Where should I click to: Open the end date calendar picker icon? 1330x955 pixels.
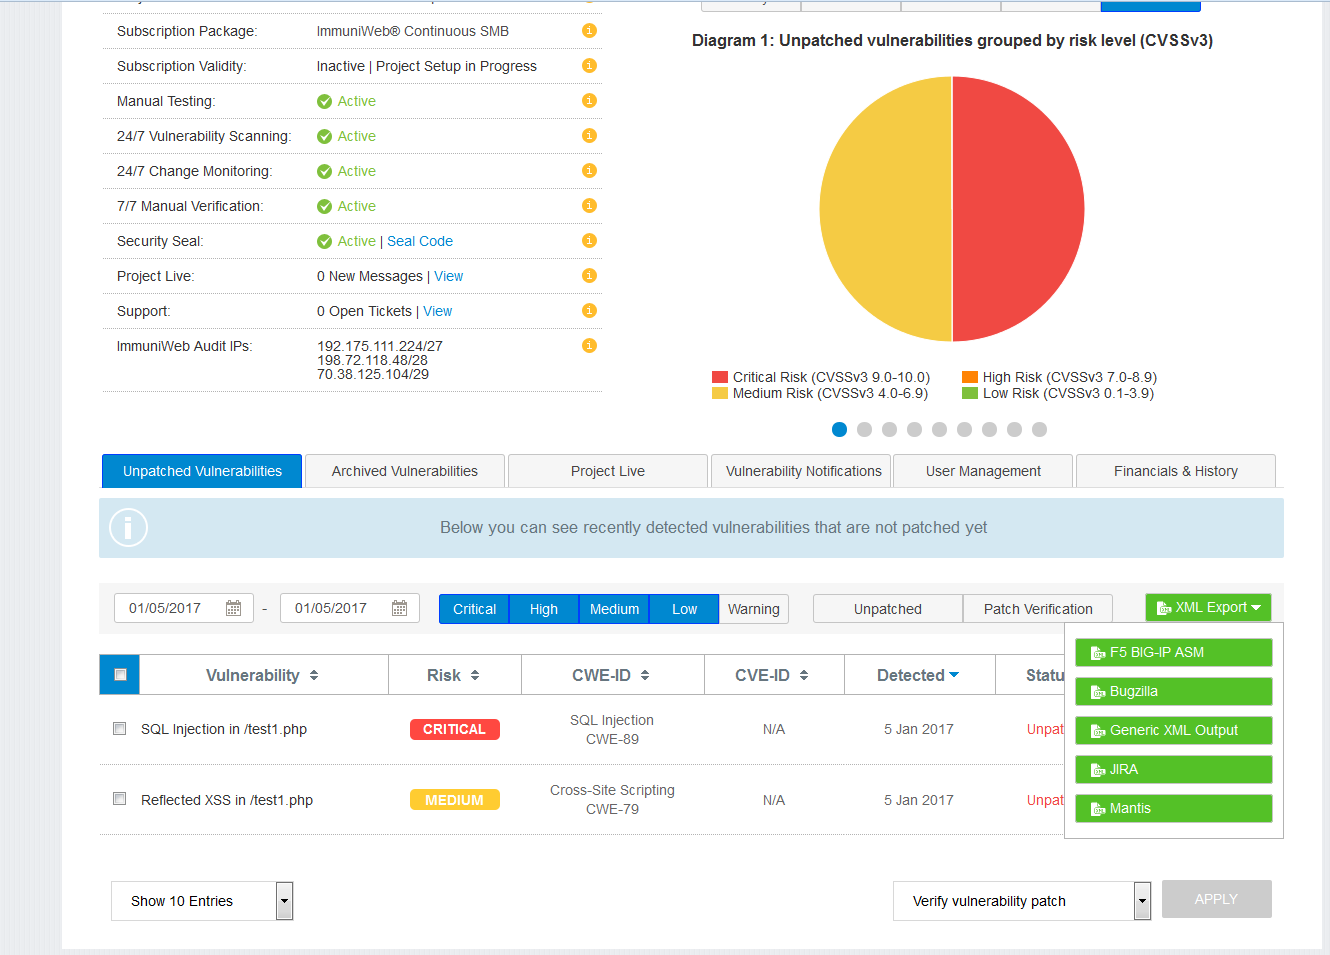[400, 608]
